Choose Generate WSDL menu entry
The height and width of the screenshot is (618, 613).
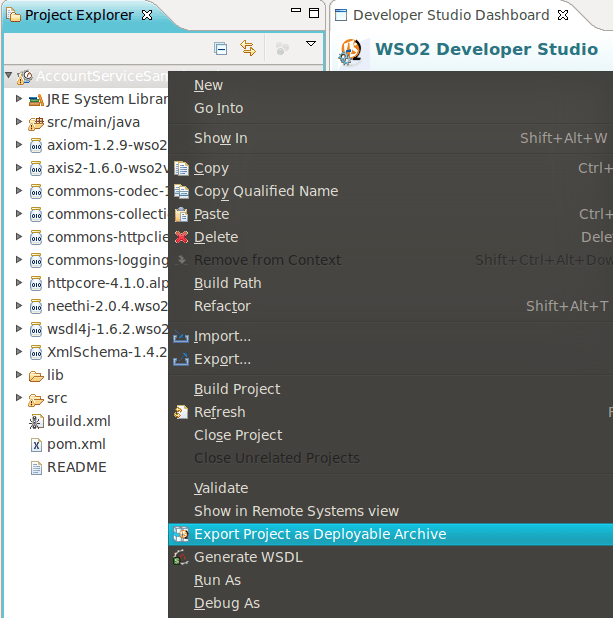click(x=391, y=557)
